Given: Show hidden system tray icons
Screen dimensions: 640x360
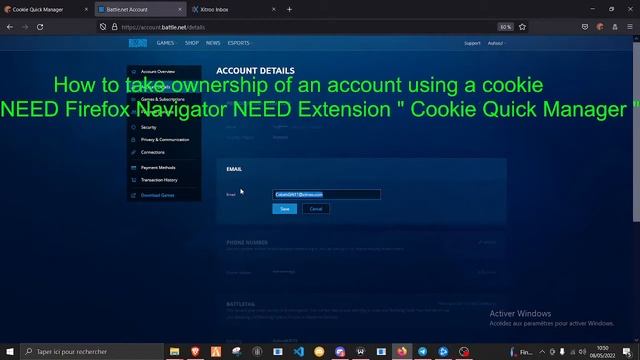Looking at the screenshot, I should (542, 352).
